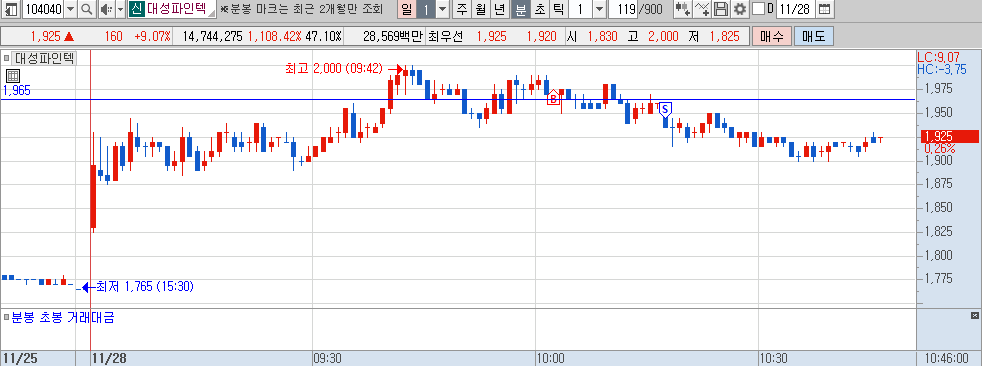
Task: Click the grid table icon below the chart legend
Action: click(13, 76)
